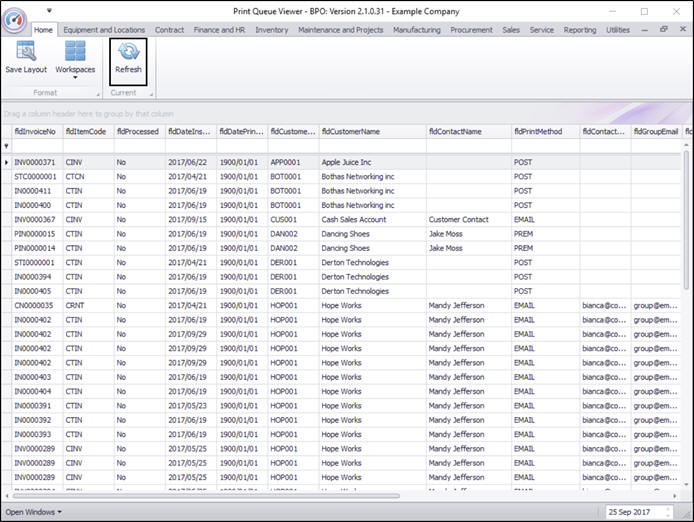Viewport: 694px width, 522px height.
Task: Select the Manufacturing ribbon tab
Action: pos(416,30)
